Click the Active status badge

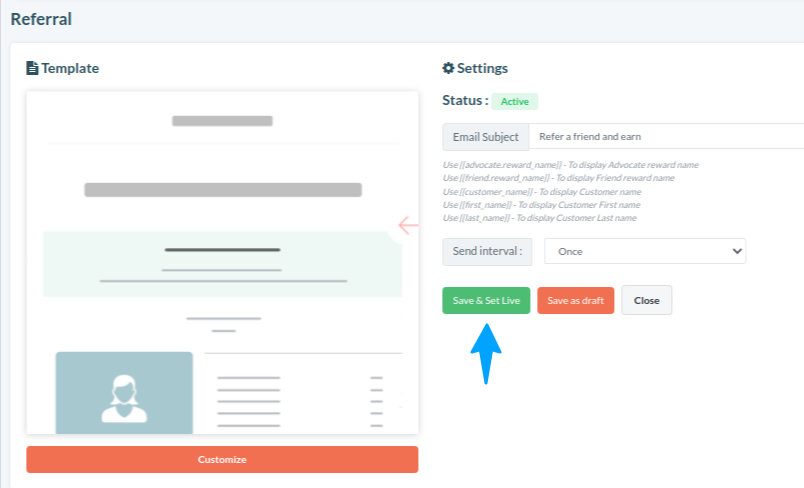tap(515, 101)
